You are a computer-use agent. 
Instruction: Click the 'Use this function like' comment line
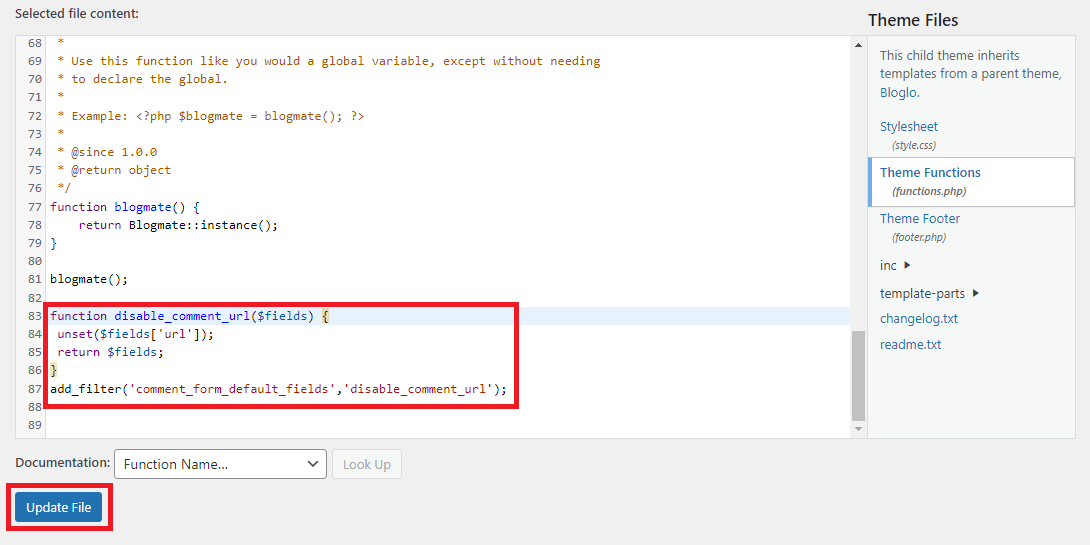pyautogui.click(x=329, y=61)
